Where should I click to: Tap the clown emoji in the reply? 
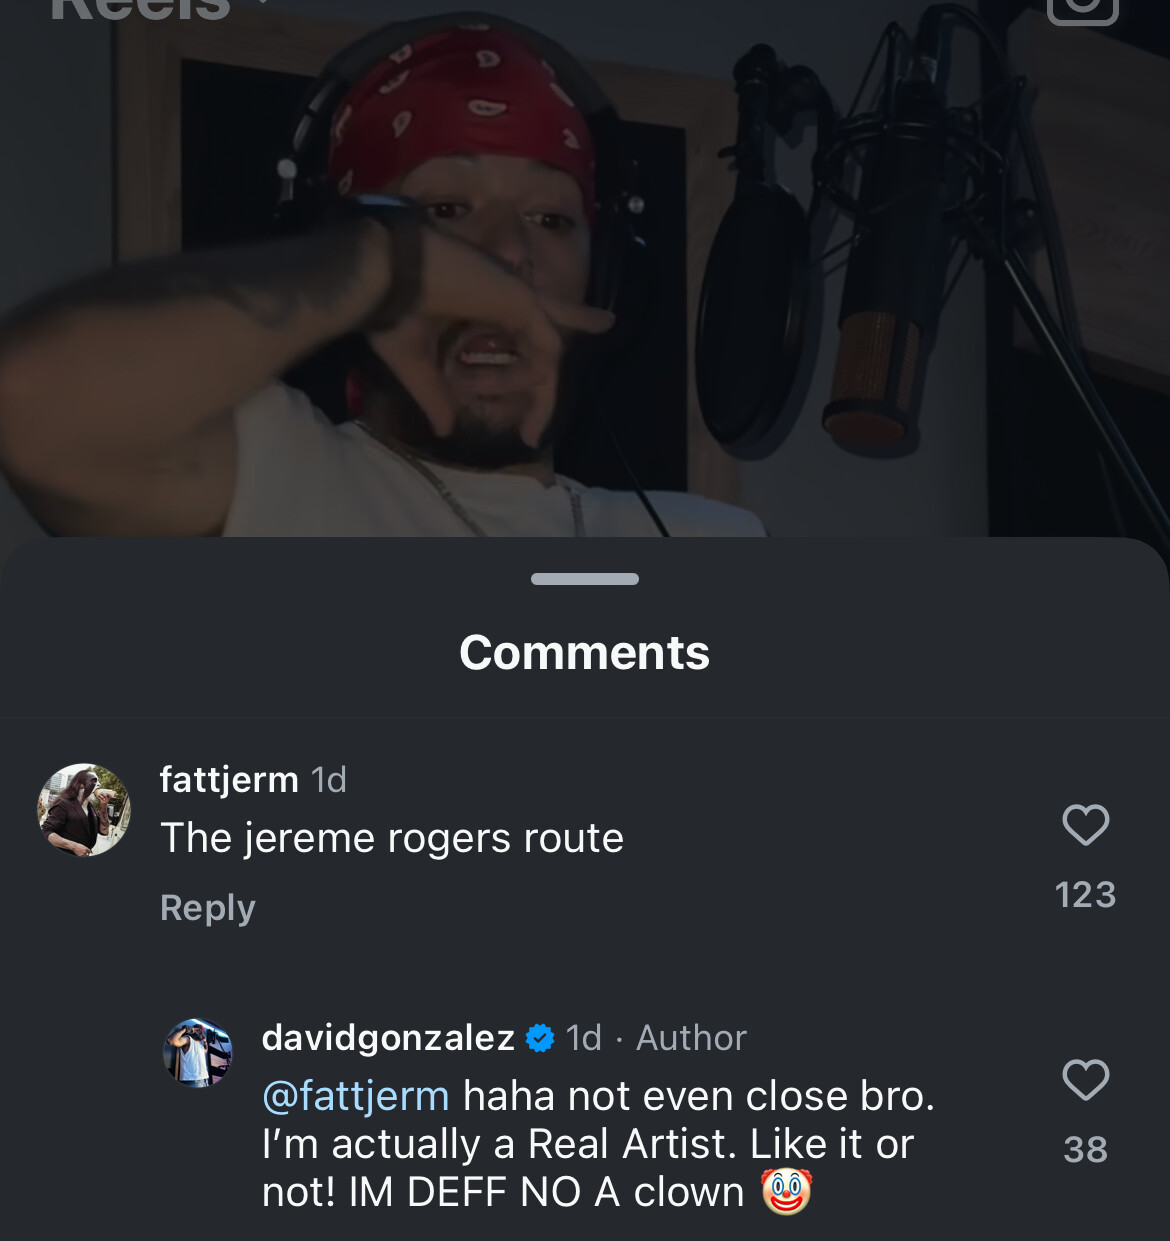(x=786, y=1191)
